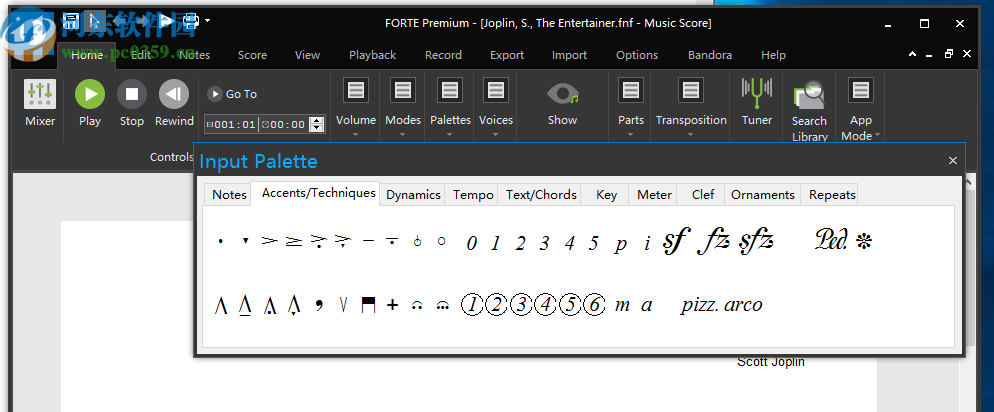
Task: Select the fz forzando symbol
Action: [x=714, y=241]
